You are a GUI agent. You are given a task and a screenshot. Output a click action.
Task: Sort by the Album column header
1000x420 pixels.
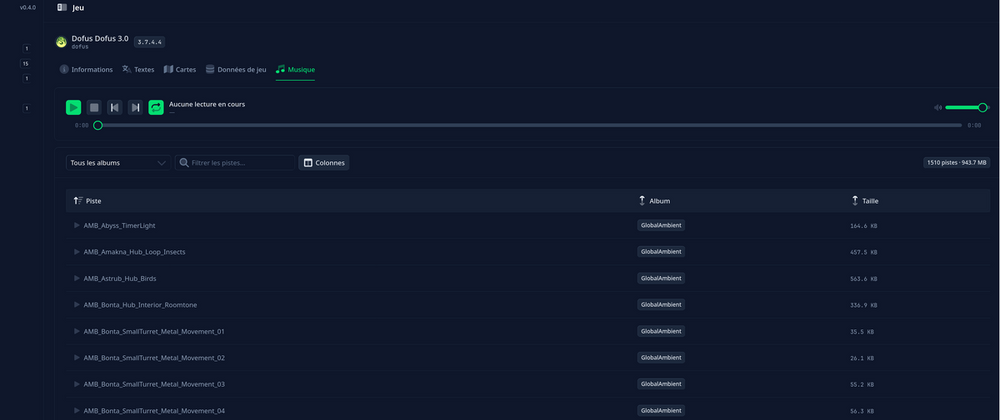point(654,201)
